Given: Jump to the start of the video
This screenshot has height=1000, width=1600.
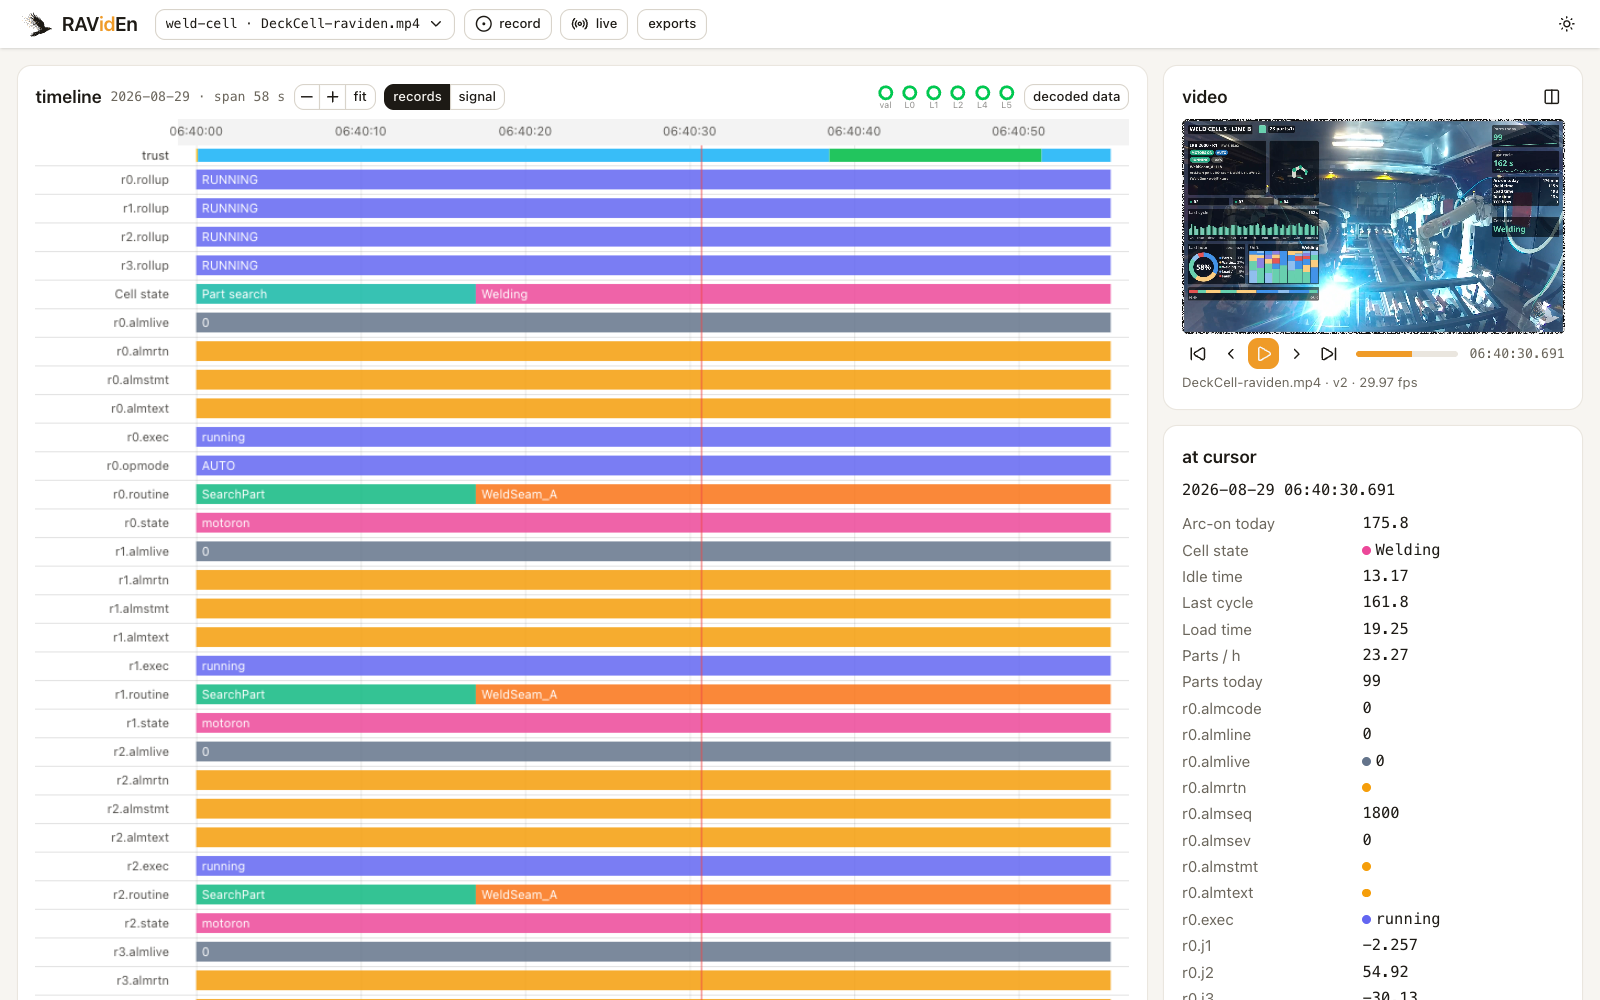Looking at the screenshot, I should (1198, 354).
